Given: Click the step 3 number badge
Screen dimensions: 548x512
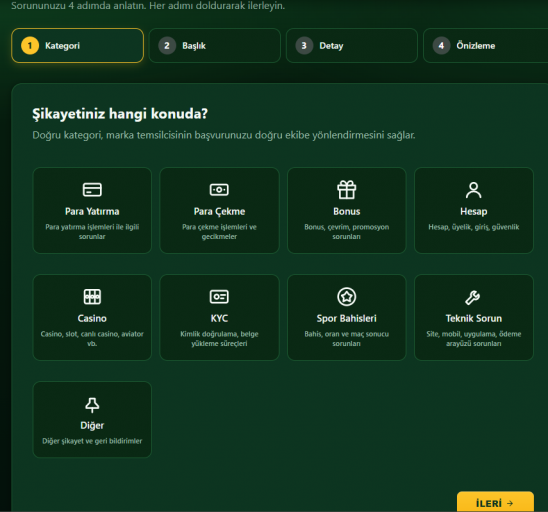Looking at the screenshot, I should click(304, 46).
